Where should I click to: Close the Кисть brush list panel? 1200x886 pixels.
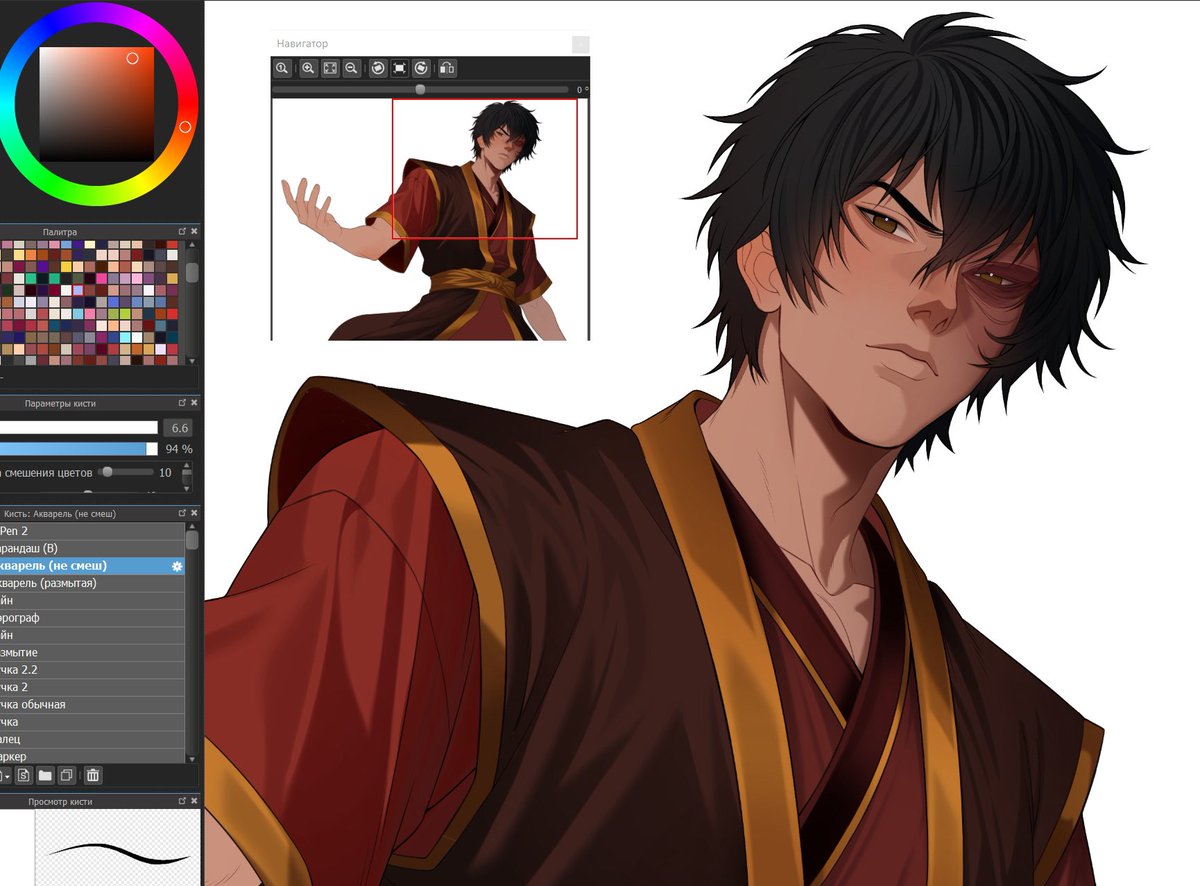(194, 514)
